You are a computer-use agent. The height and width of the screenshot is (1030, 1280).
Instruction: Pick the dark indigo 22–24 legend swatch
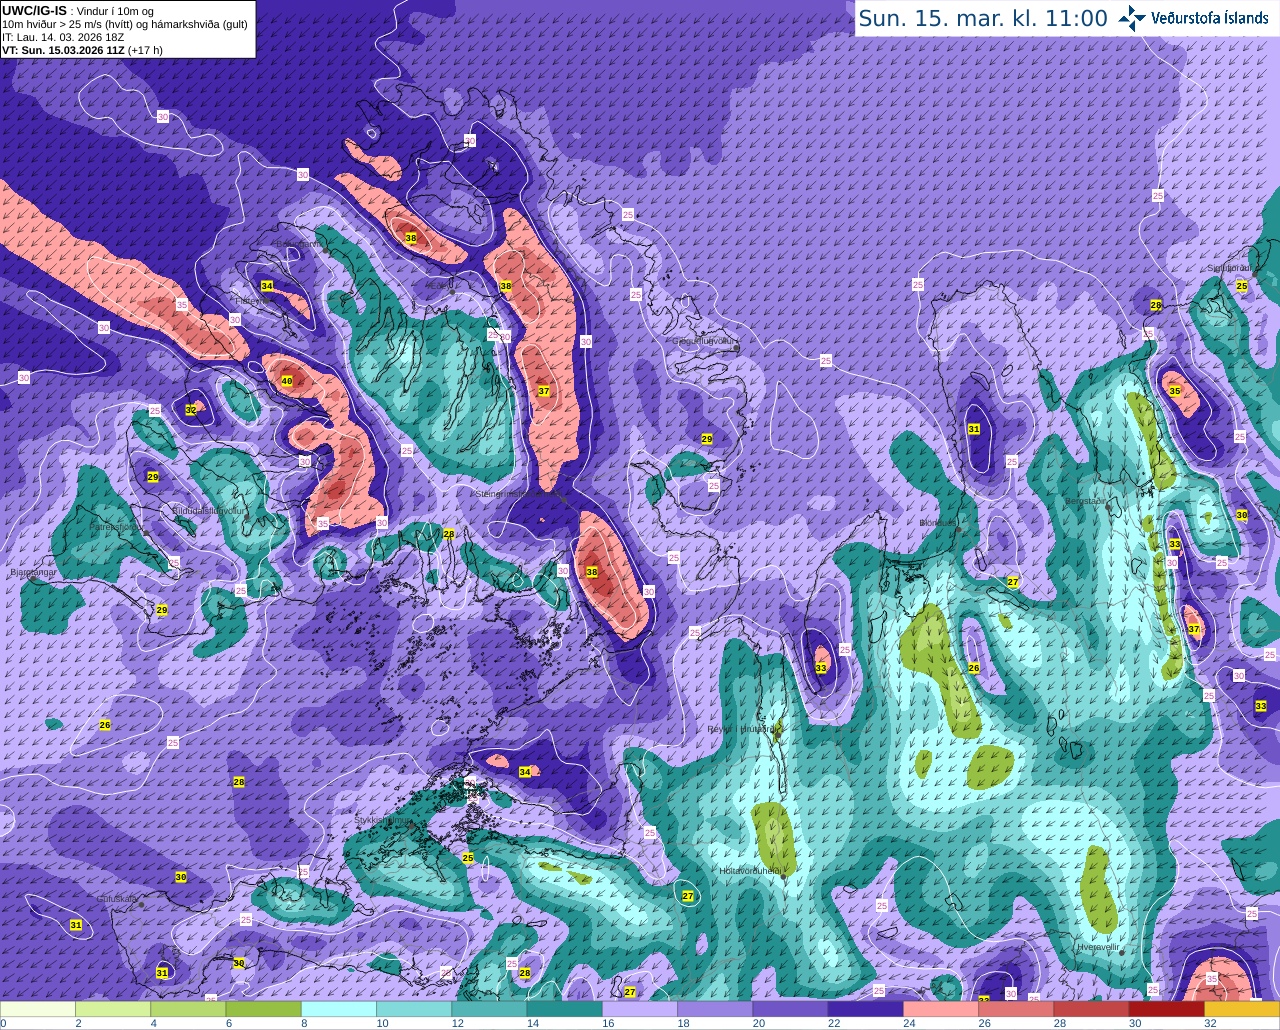tap(865, 1009)
